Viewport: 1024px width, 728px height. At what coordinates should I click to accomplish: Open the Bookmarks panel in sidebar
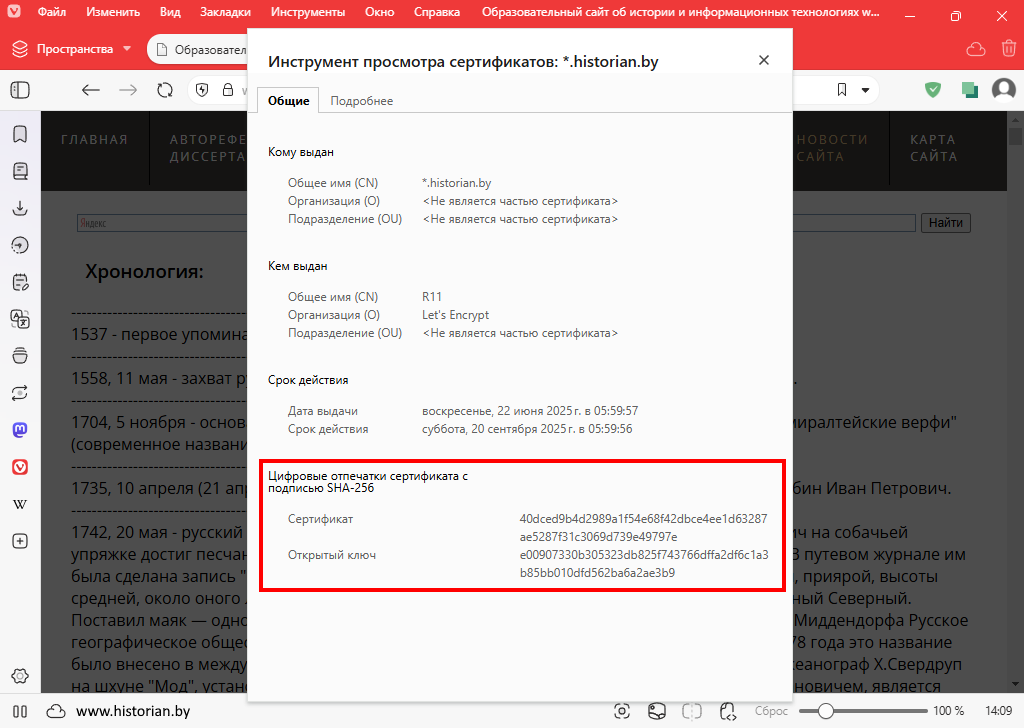(x=20, y=134)
